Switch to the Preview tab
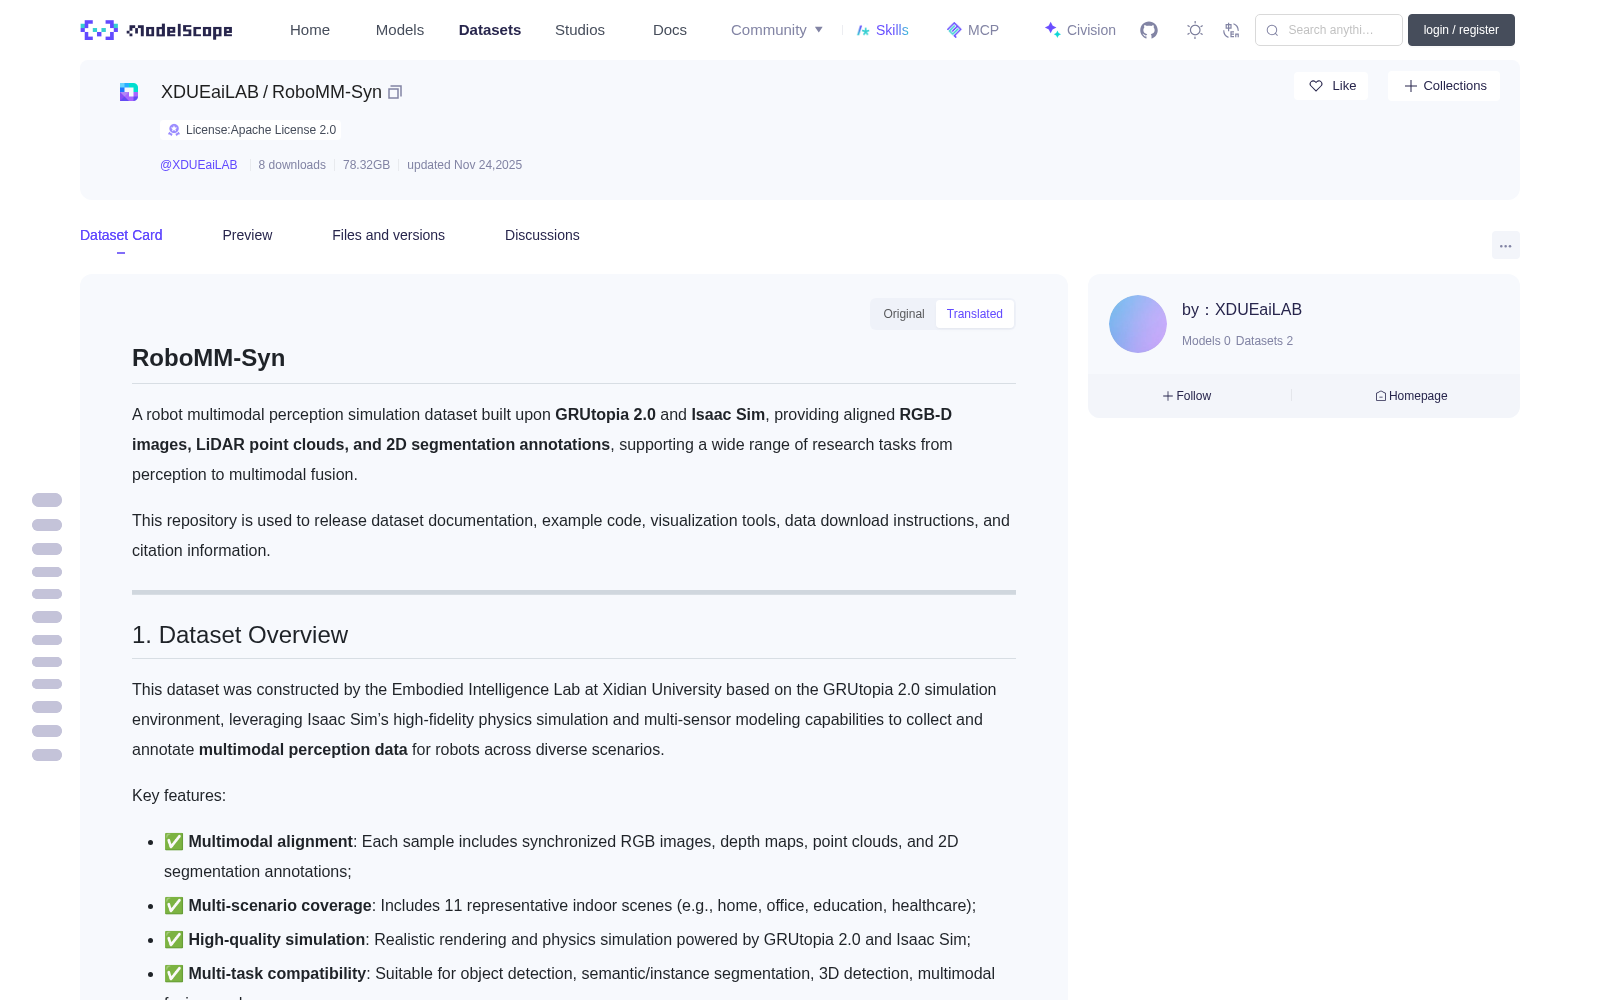The image size is (1600, 1000). coord(247,235)
